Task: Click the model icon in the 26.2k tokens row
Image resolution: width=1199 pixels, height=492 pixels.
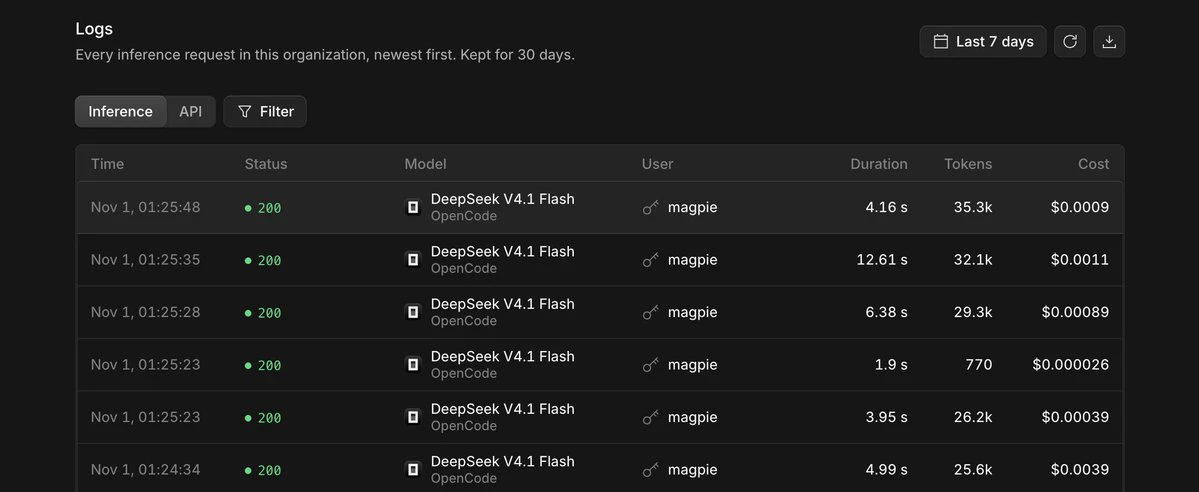Action: 413,417
